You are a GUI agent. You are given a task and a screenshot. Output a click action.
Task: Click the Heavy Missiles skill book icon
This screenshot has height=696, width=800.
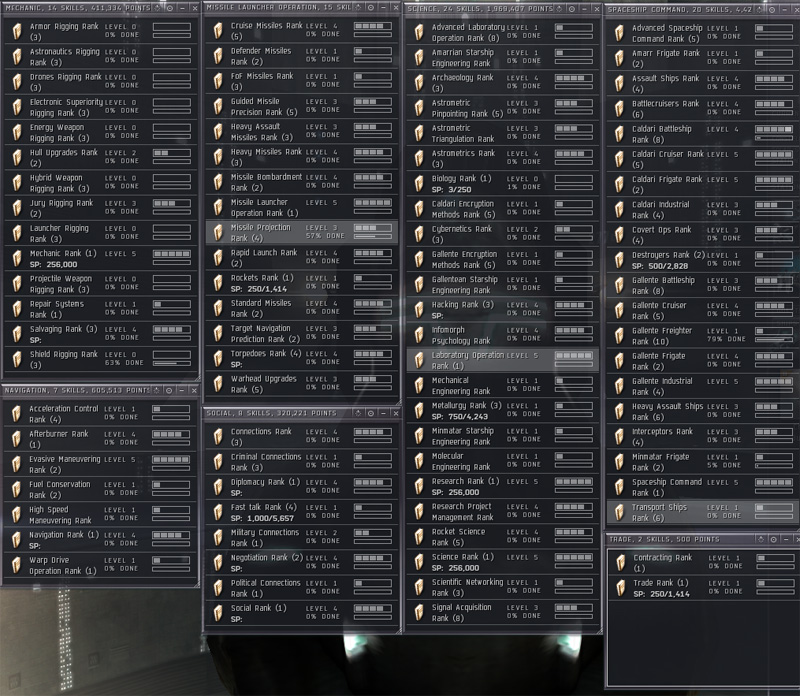pyautogui.click(x=218, y=157)
